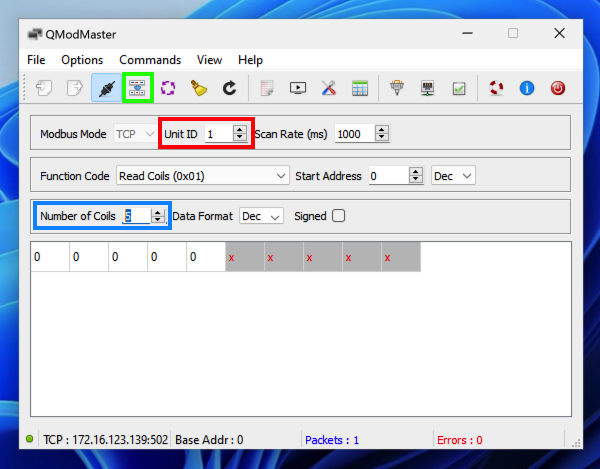Increase the Number of Coils value
The width and height of the screenshot is (600, 469).
[158, 212]
